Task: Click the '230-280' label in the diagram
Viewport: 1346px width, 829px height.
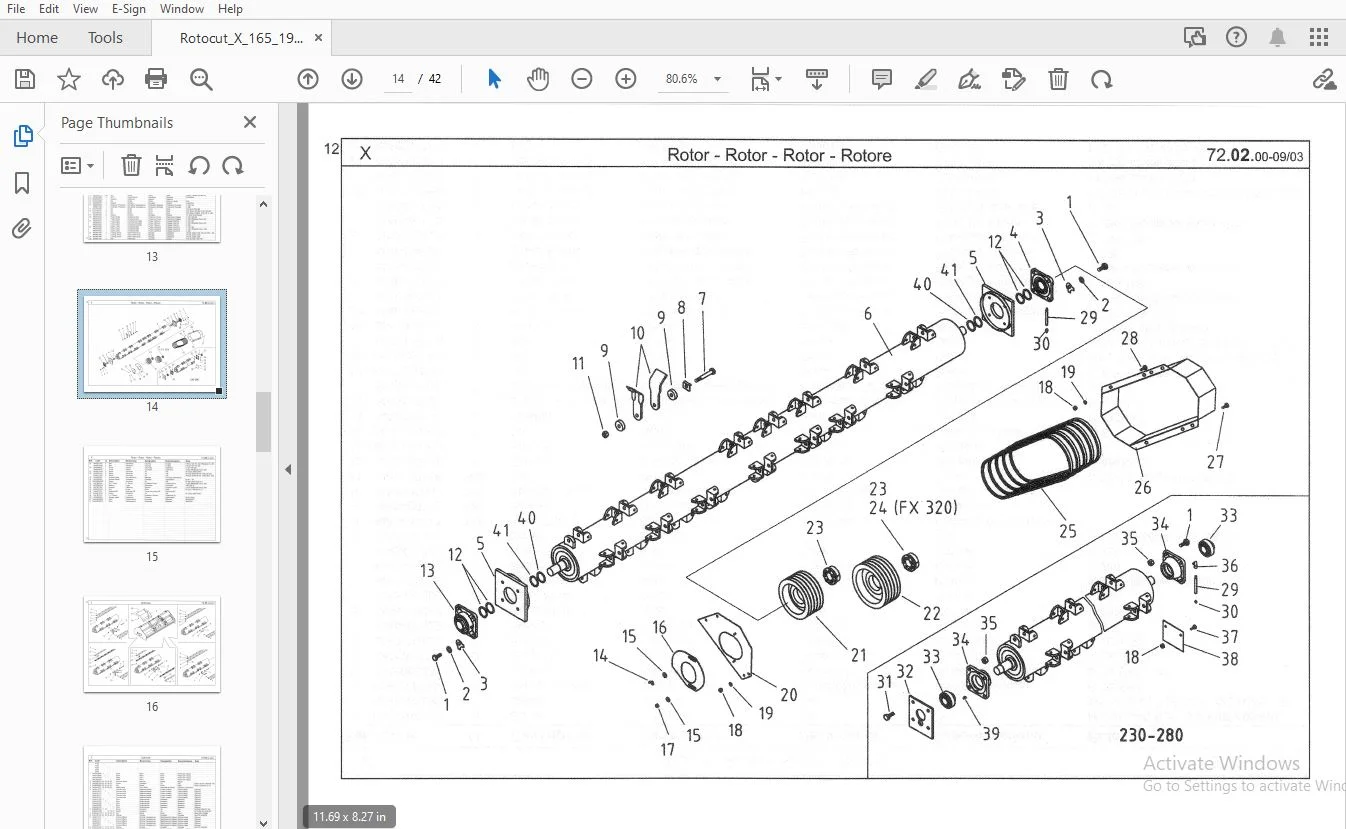Action: (1151, 736)
